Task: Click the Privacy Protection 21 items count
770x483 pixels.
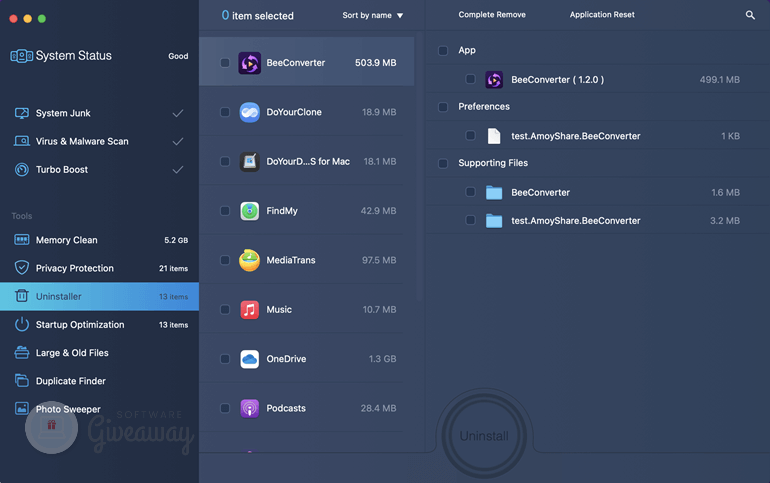Action: 173,268
